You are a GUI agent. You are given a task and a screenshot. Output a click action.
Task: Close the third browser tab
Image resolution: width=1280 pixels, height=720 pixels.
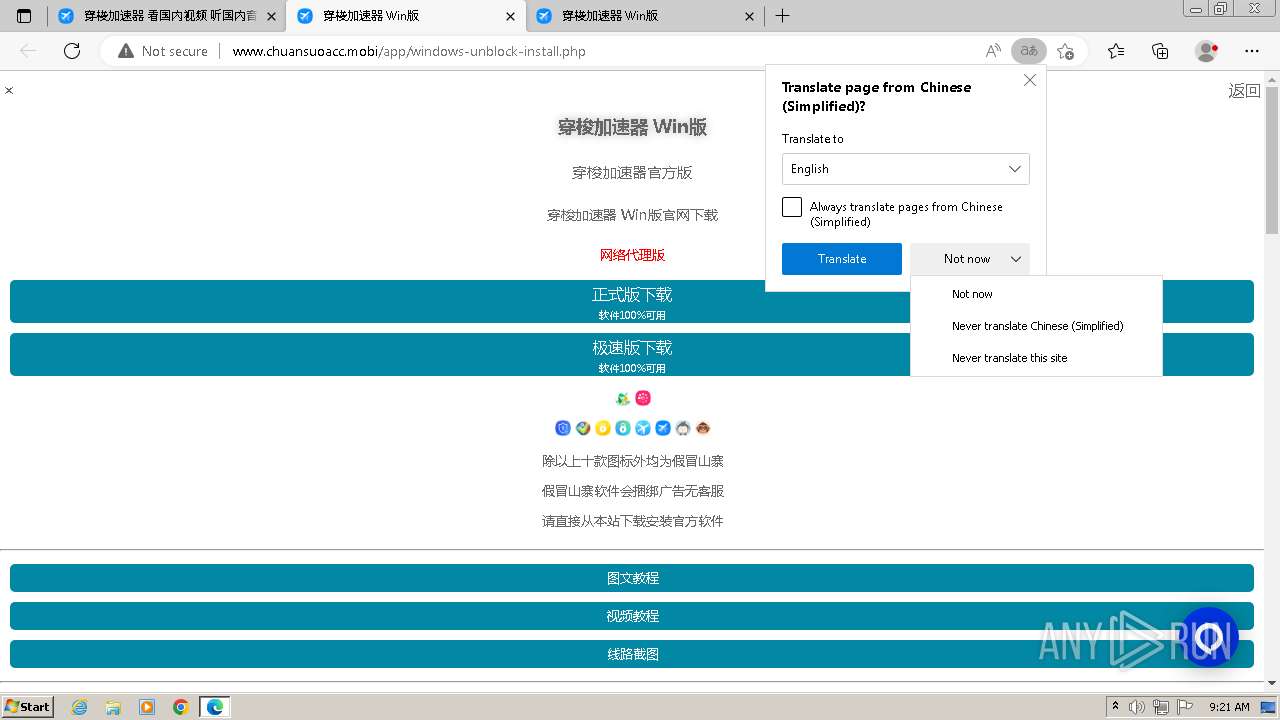click(x=750, y=16)
